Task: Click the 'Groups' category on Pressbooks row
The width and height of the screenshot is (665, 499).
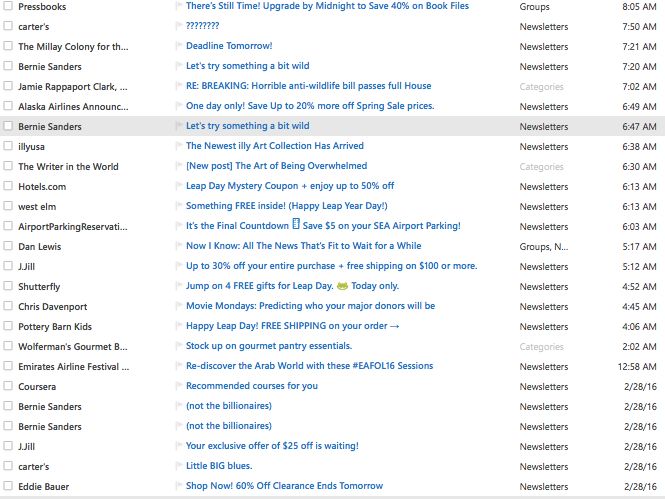Action: (534, 6)
